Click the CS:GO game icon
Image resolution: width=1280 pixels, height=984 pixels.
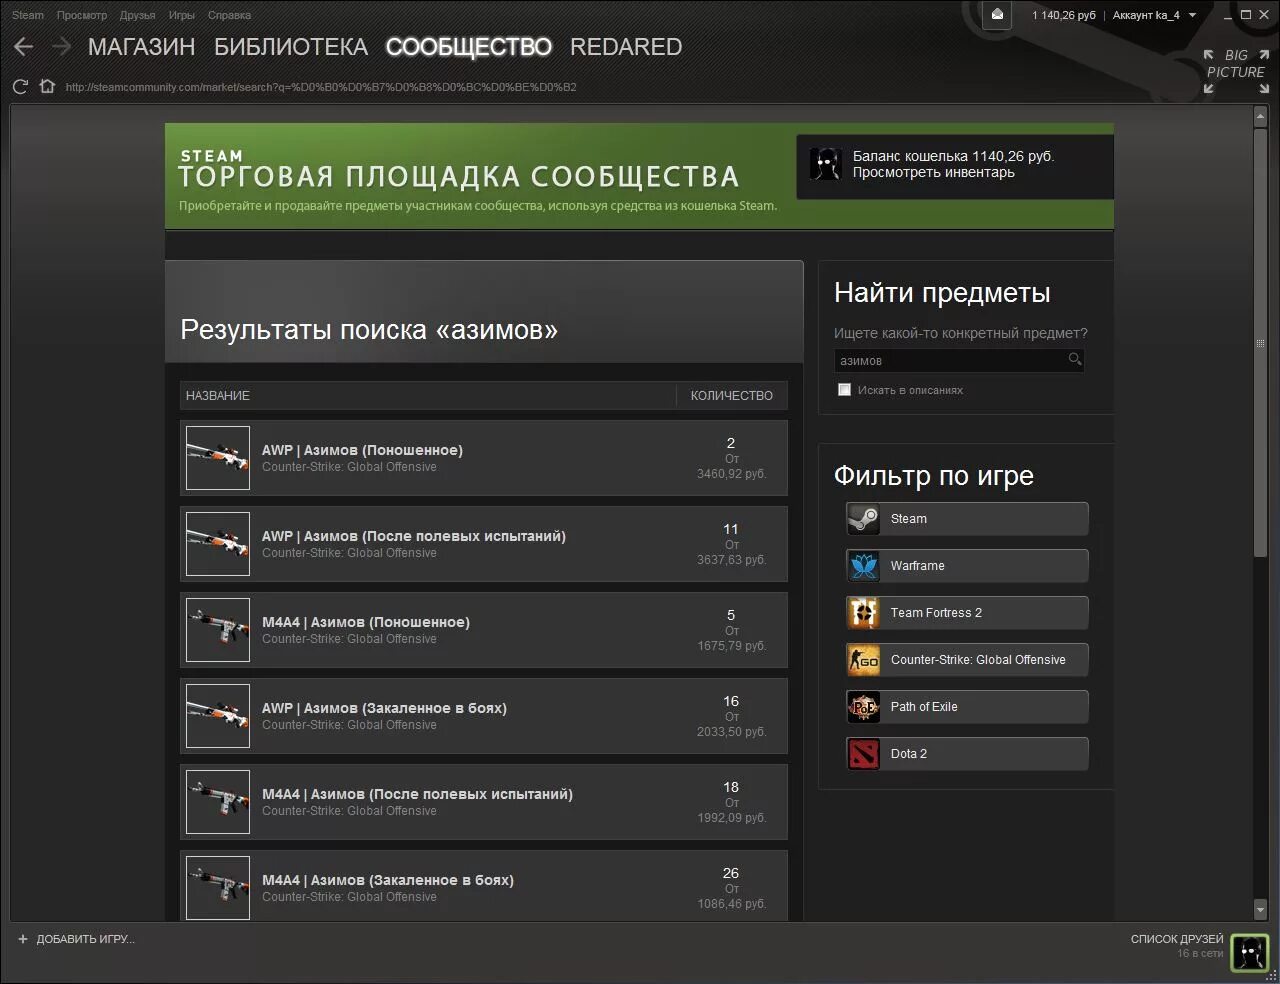pos(864,660)
